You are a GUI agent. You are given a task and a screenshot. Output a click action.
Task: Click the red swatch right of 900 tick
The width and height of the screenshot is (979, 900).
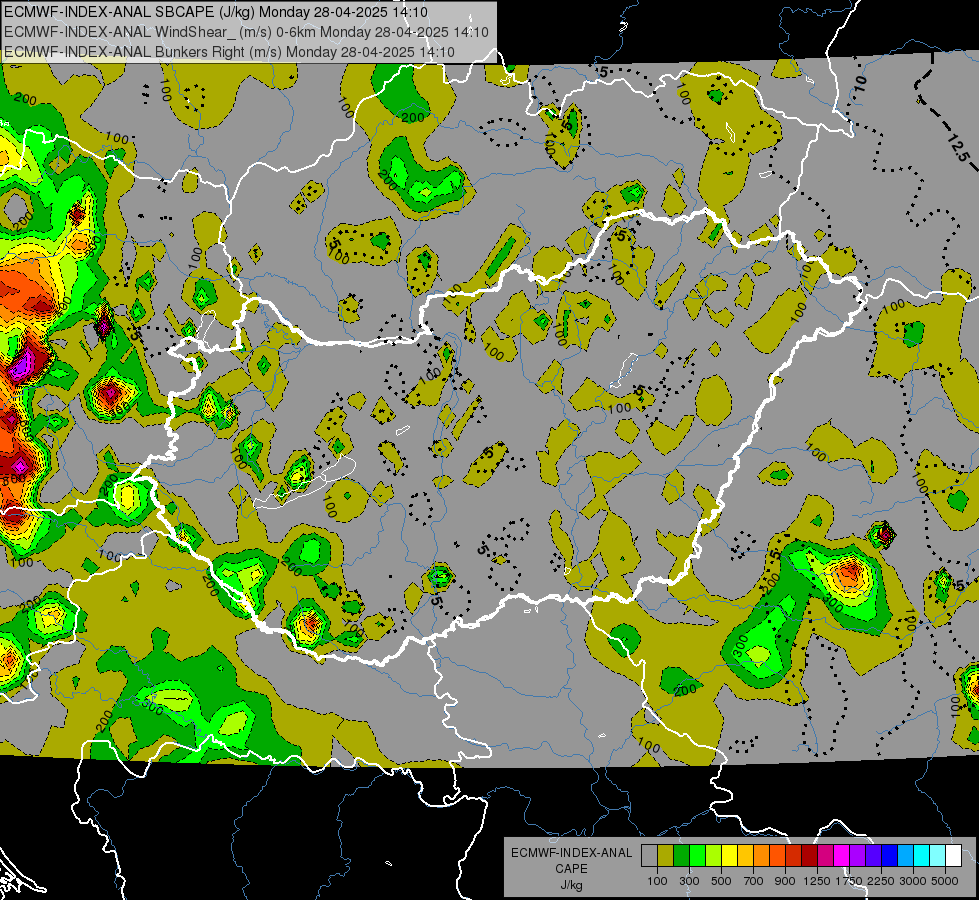(x=794, y=856)
